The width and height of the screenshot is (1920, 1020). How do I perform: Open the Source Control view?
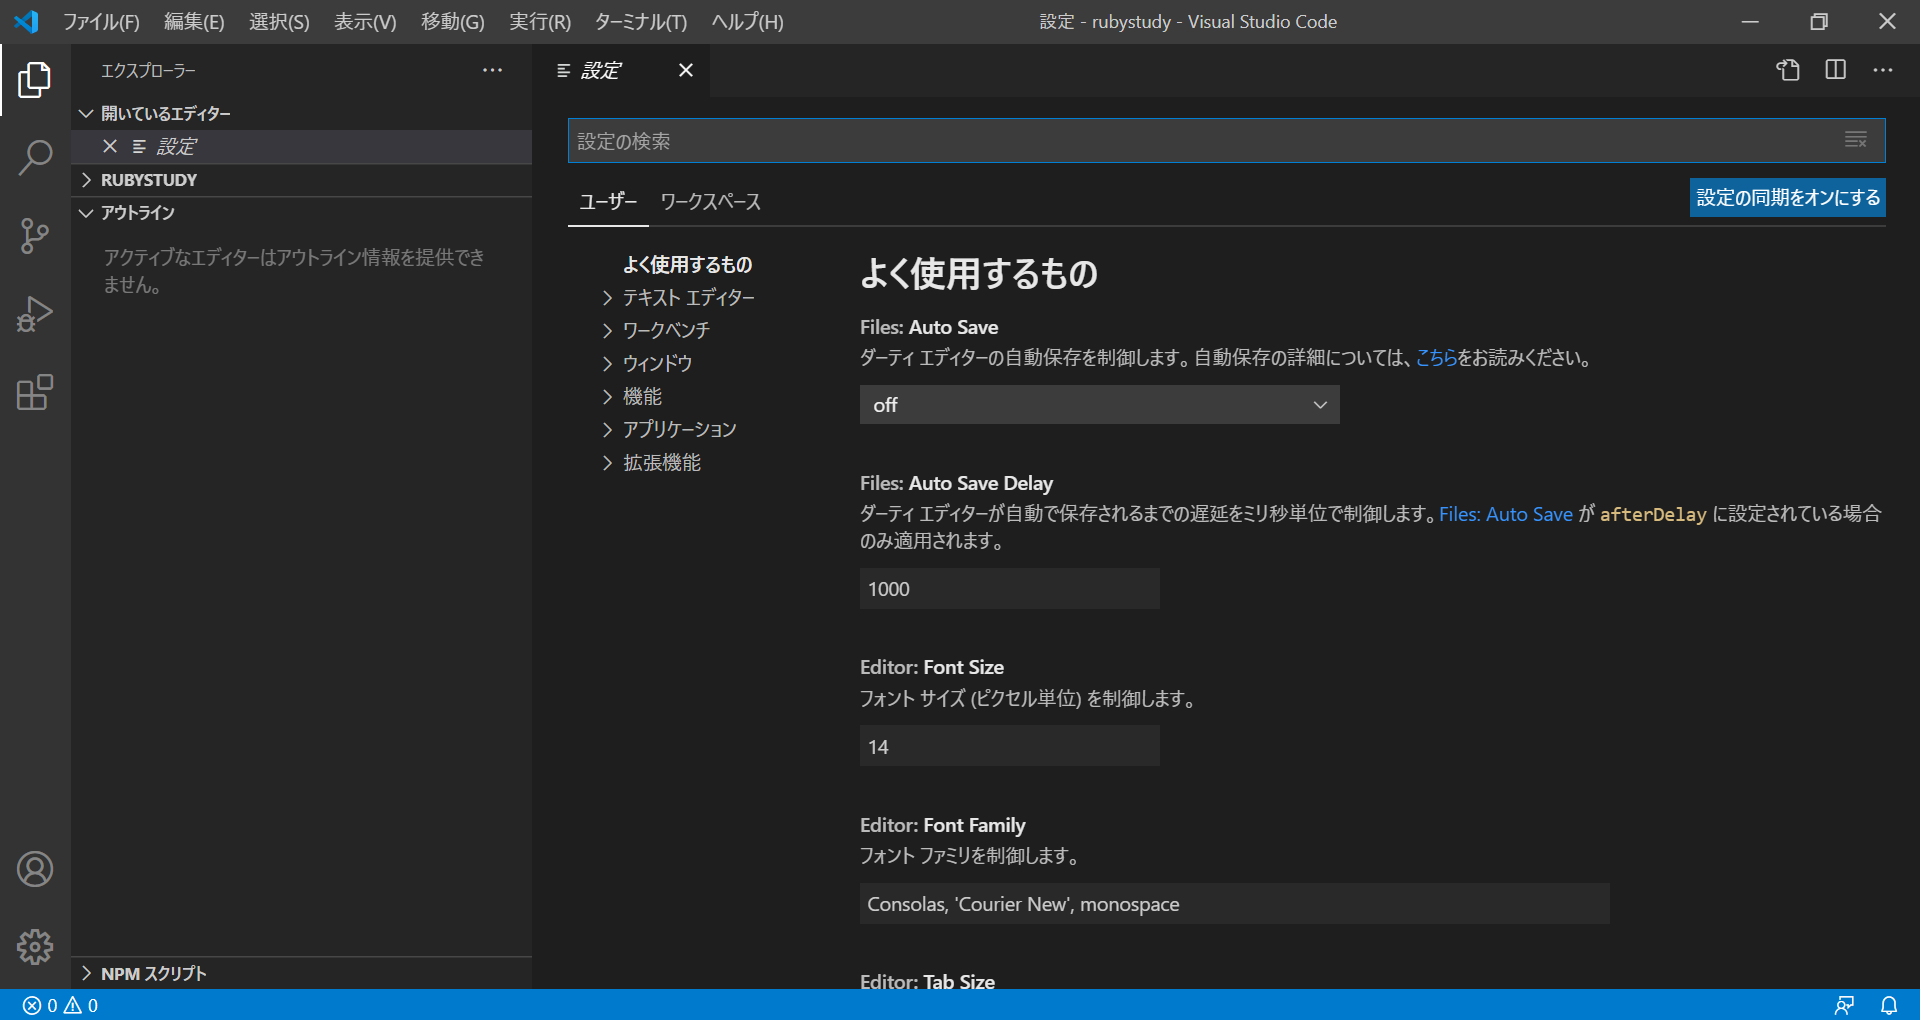coord(35,236)
